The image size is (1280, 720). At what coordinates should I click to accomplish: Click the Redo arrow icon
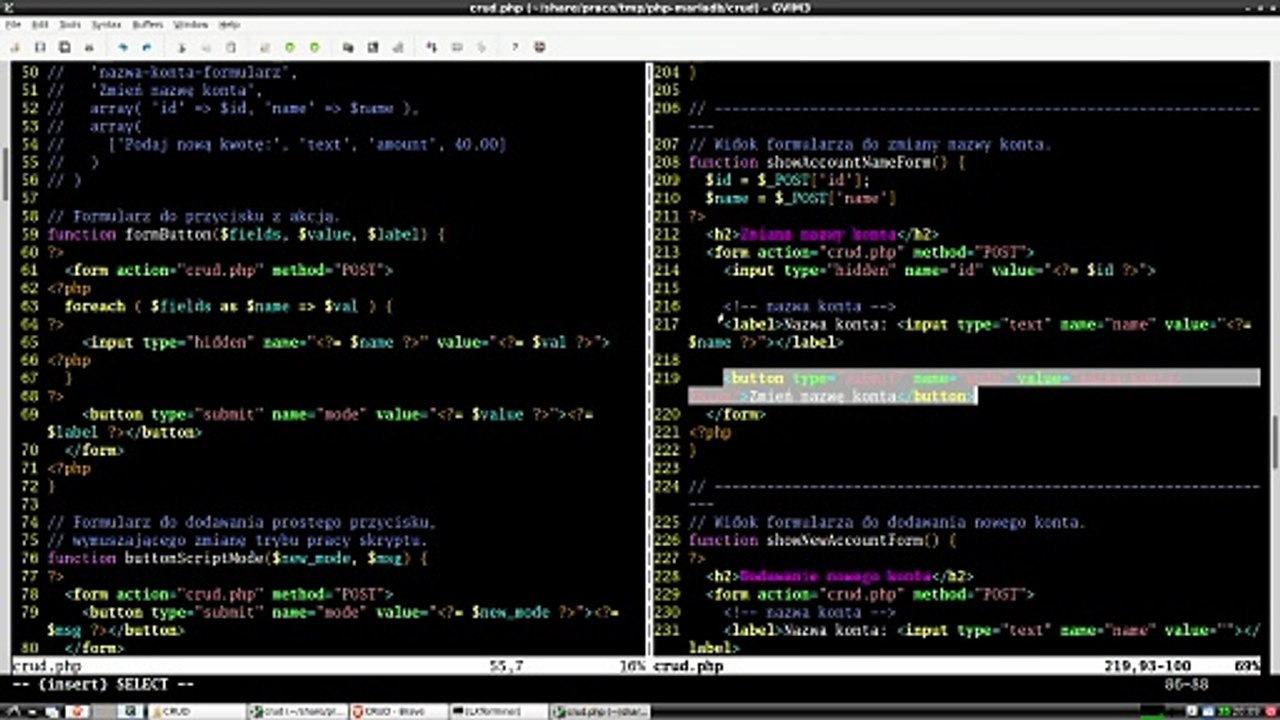(147, 47)
